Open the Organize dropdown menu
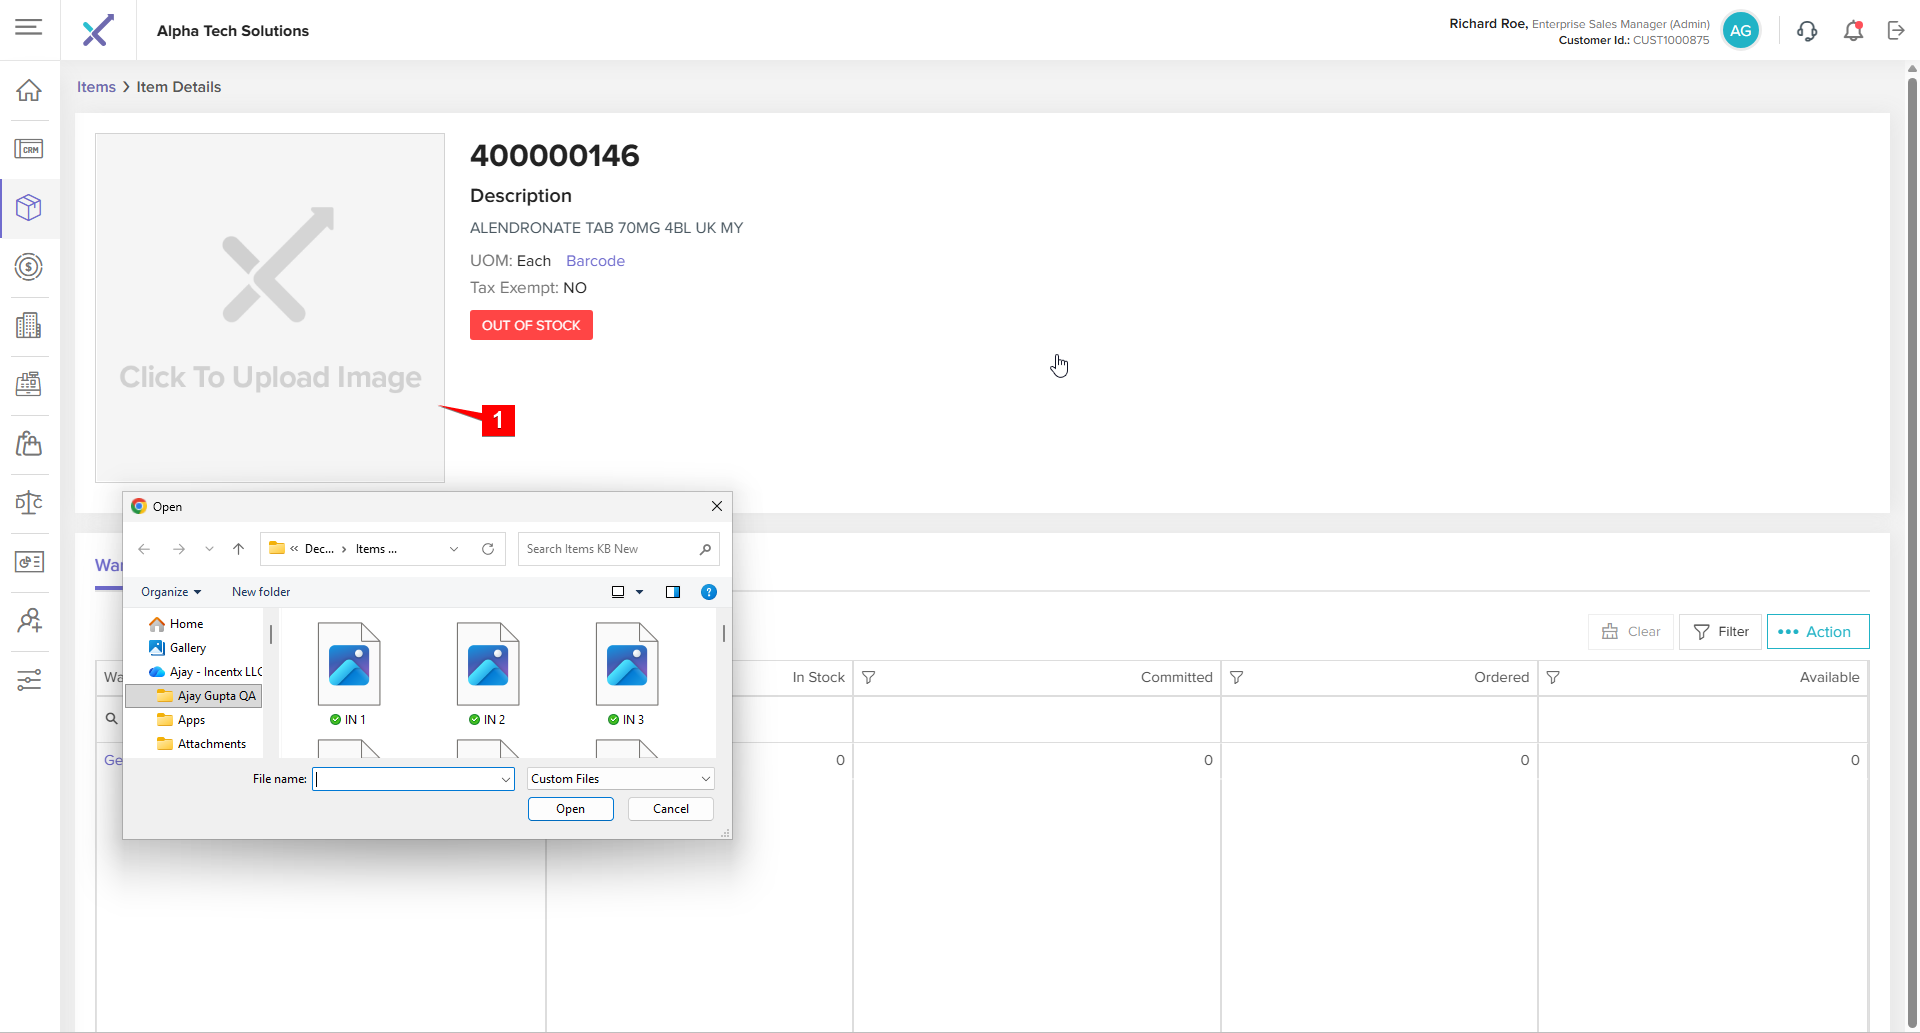 click(171, 592)
